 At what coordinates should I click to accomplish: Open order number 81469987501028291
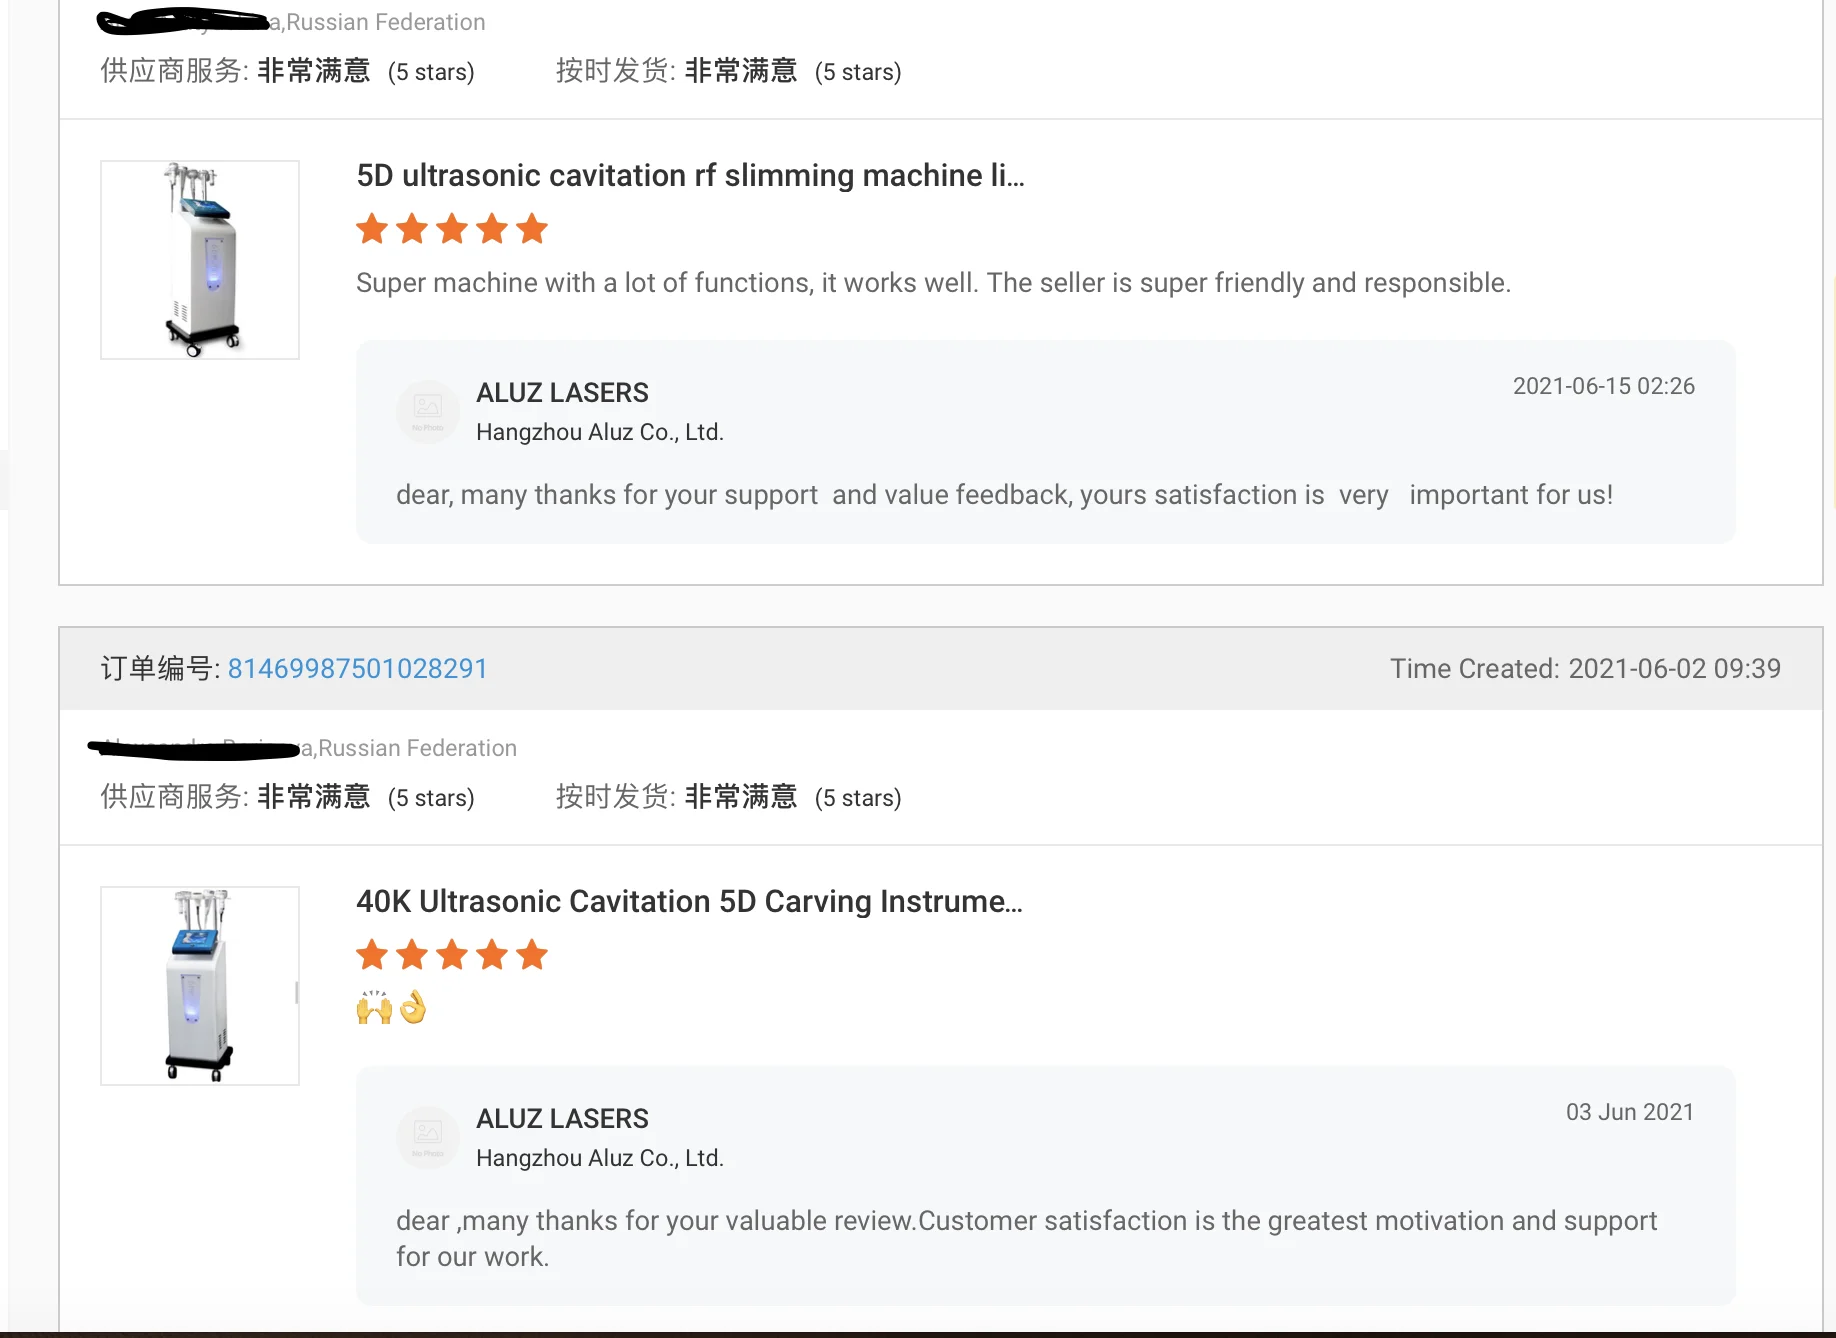[357, 669]
